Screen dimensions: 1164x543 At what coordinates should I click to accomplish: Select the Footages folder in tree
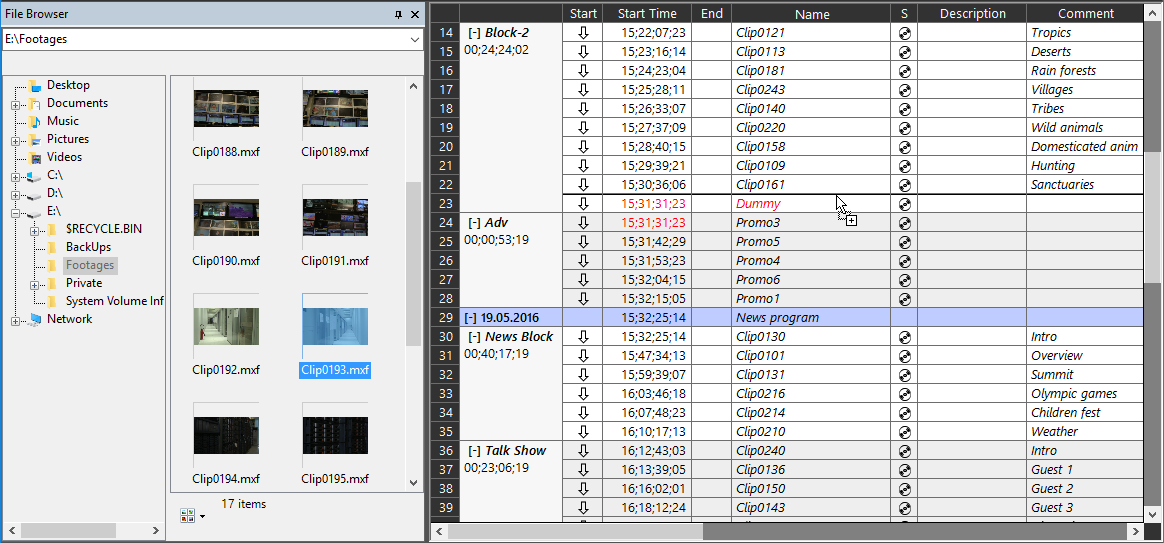click(x=89, y=265)
